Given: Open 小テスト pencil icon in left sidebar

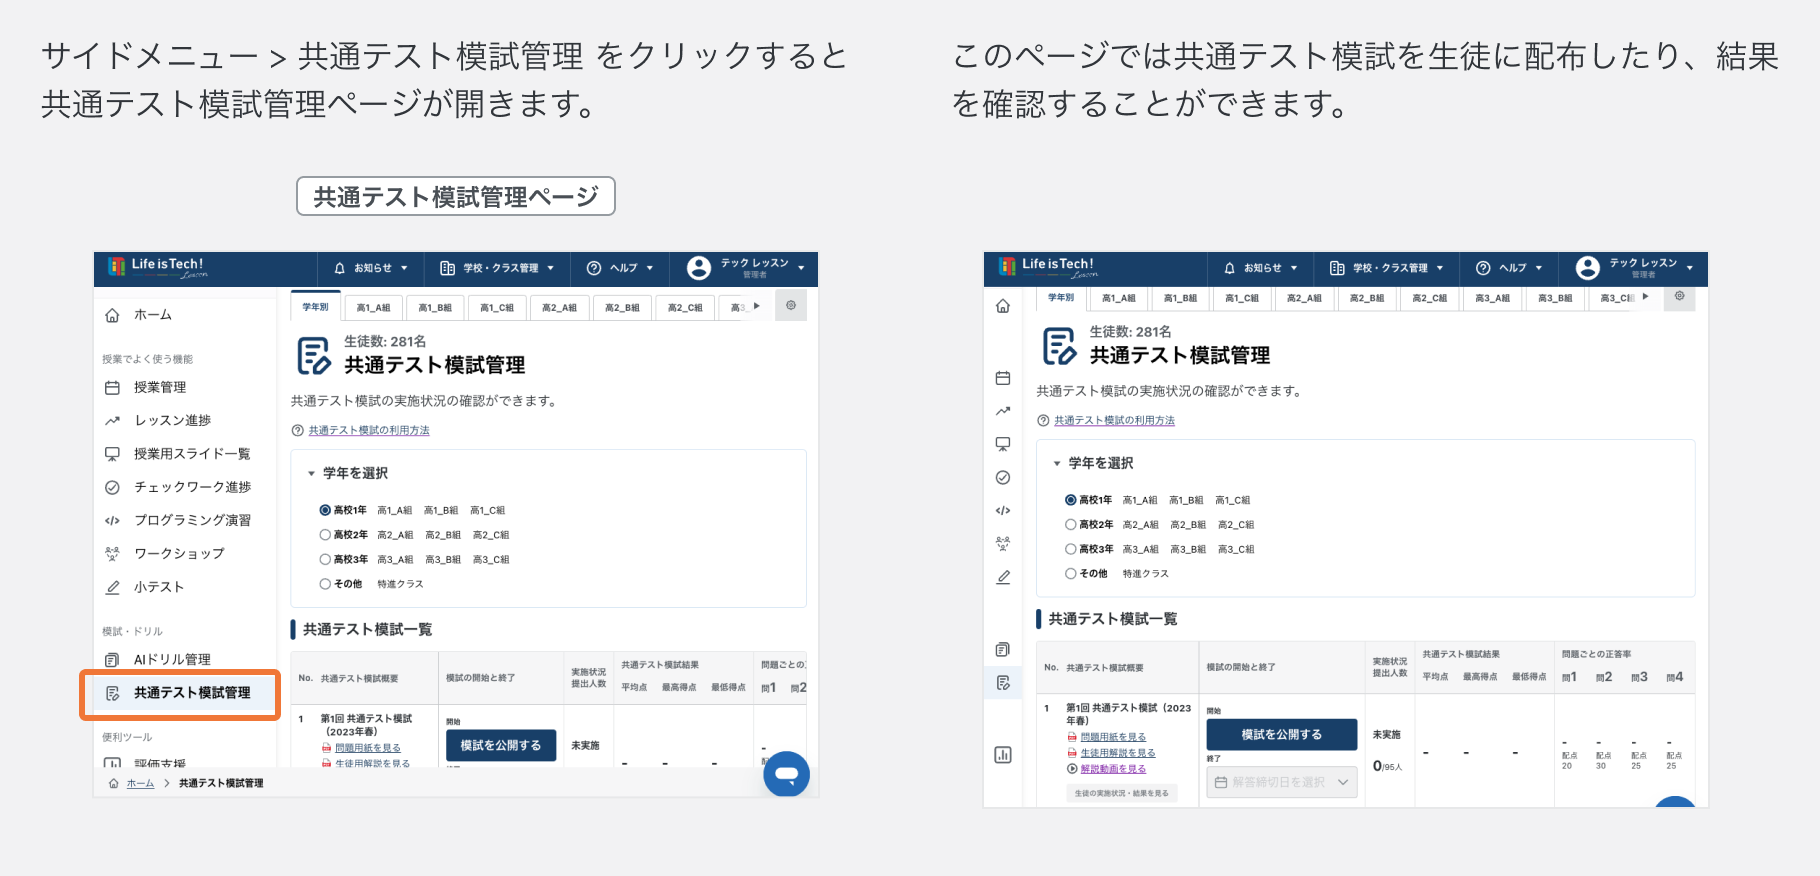Looking at the screenshot, I should coord(112,587).
